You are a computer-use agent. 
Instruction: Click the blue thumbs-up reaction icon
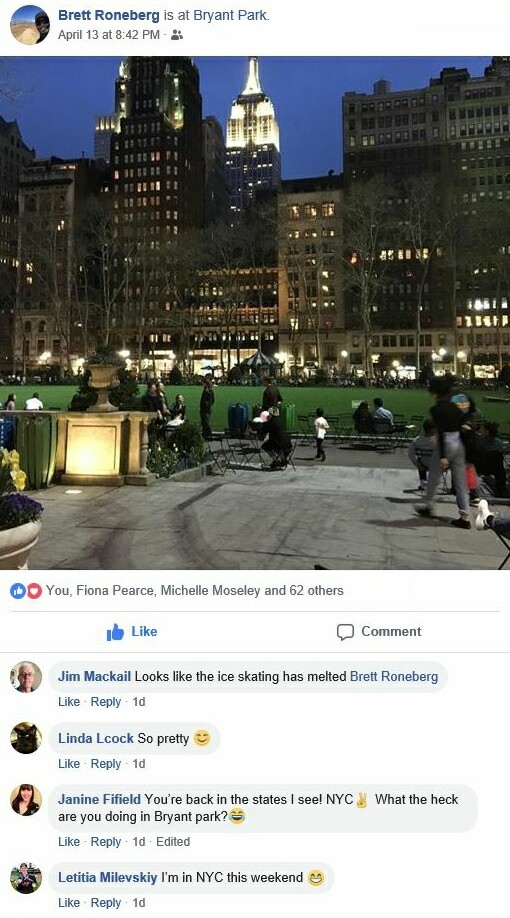[x=18, y=591]
